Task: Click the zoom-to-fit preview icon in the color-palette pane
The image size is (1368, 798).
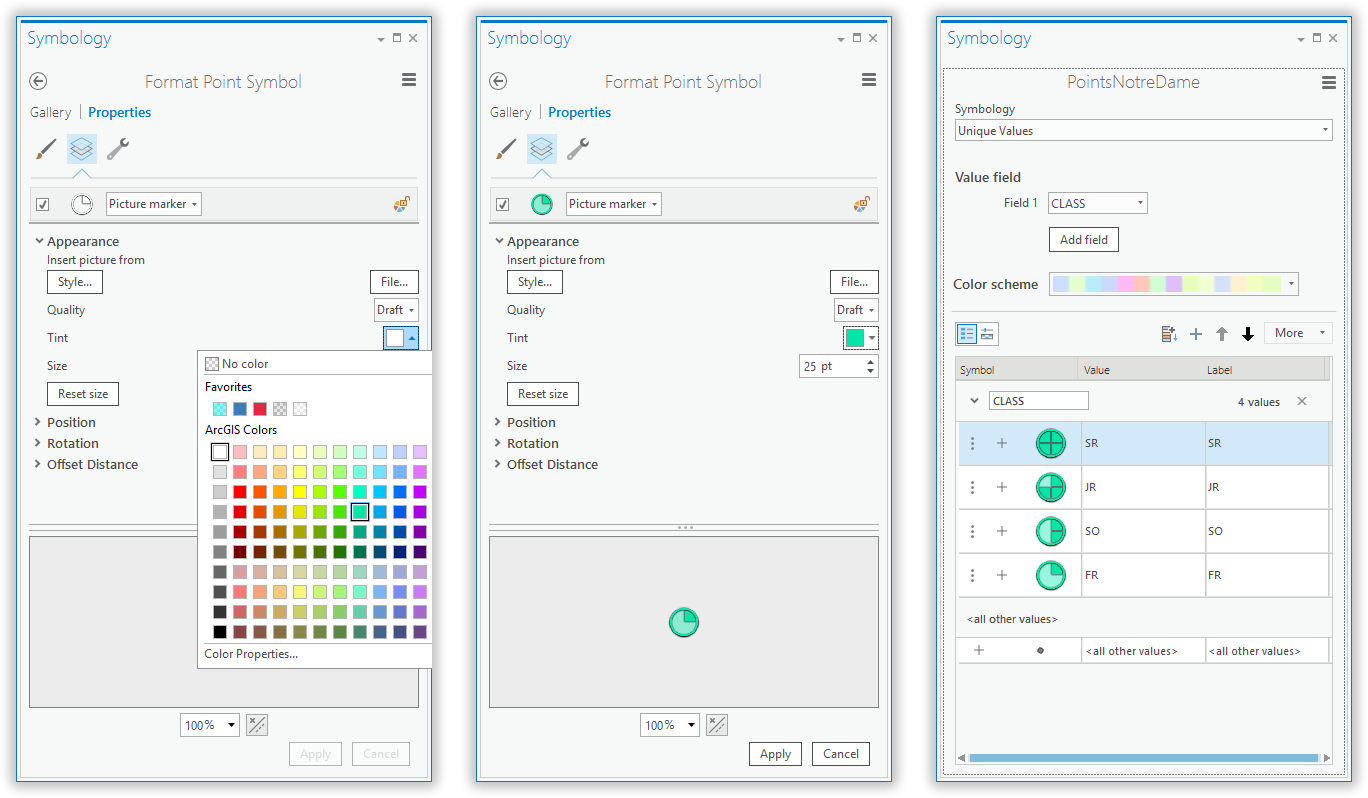Action: pos(257,725)
